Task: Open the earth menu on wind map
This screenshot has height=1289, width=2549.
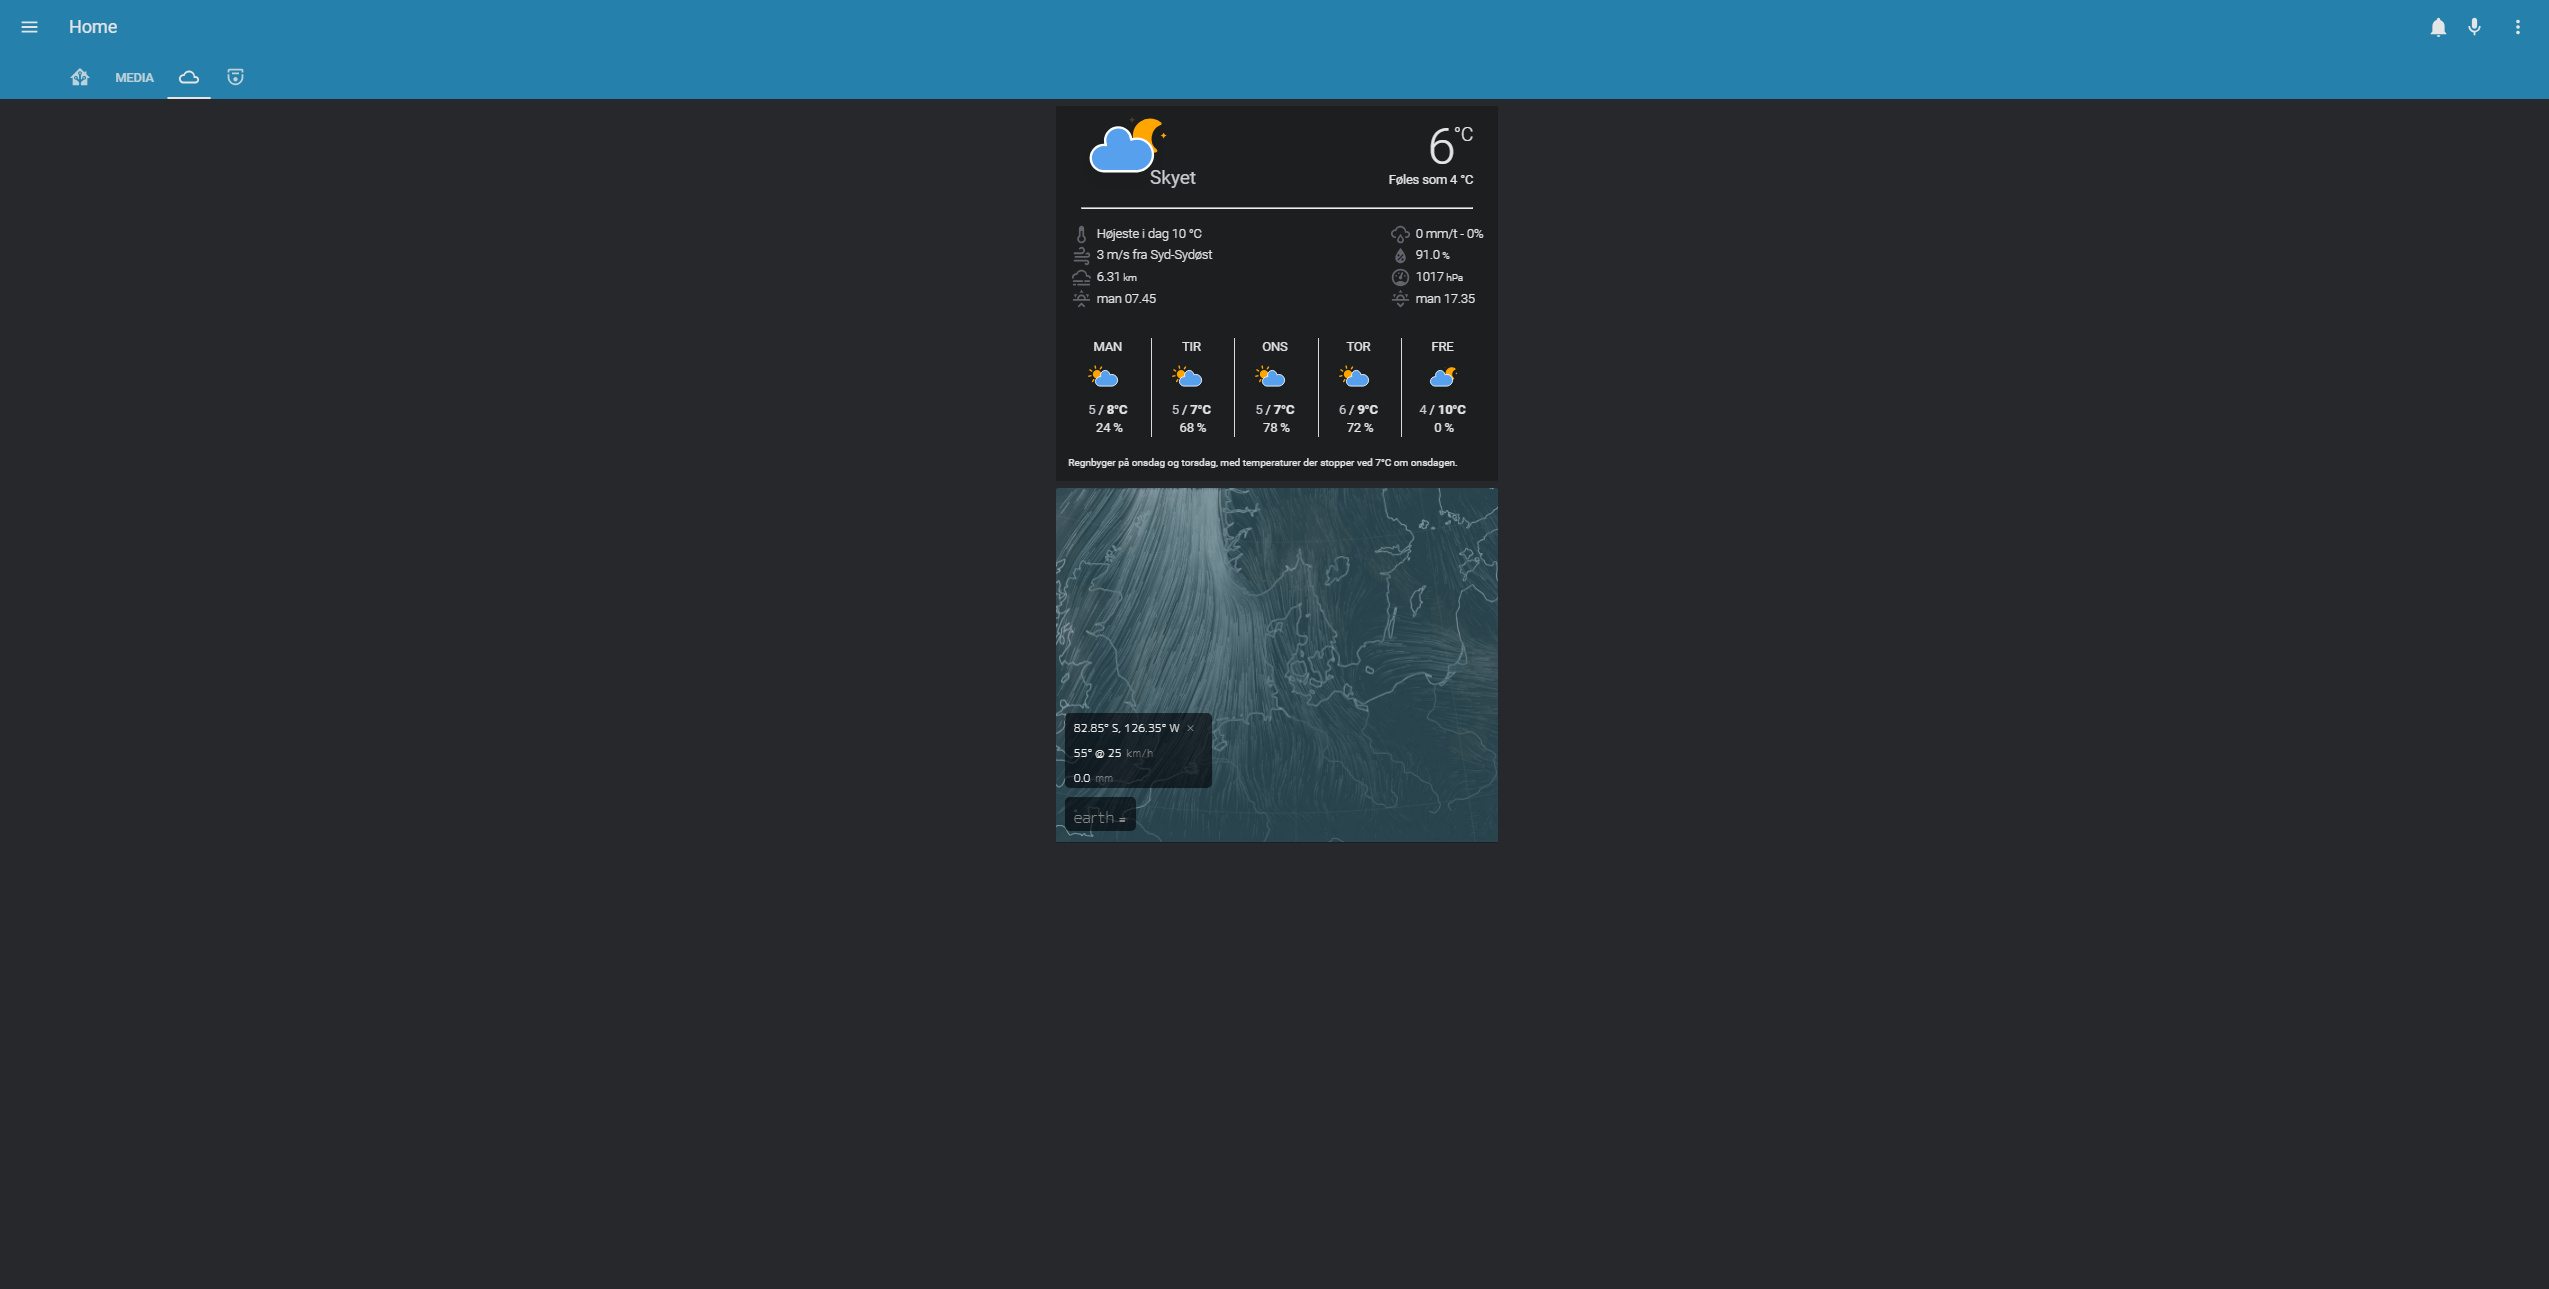Action: click(x=1099, y=817)
